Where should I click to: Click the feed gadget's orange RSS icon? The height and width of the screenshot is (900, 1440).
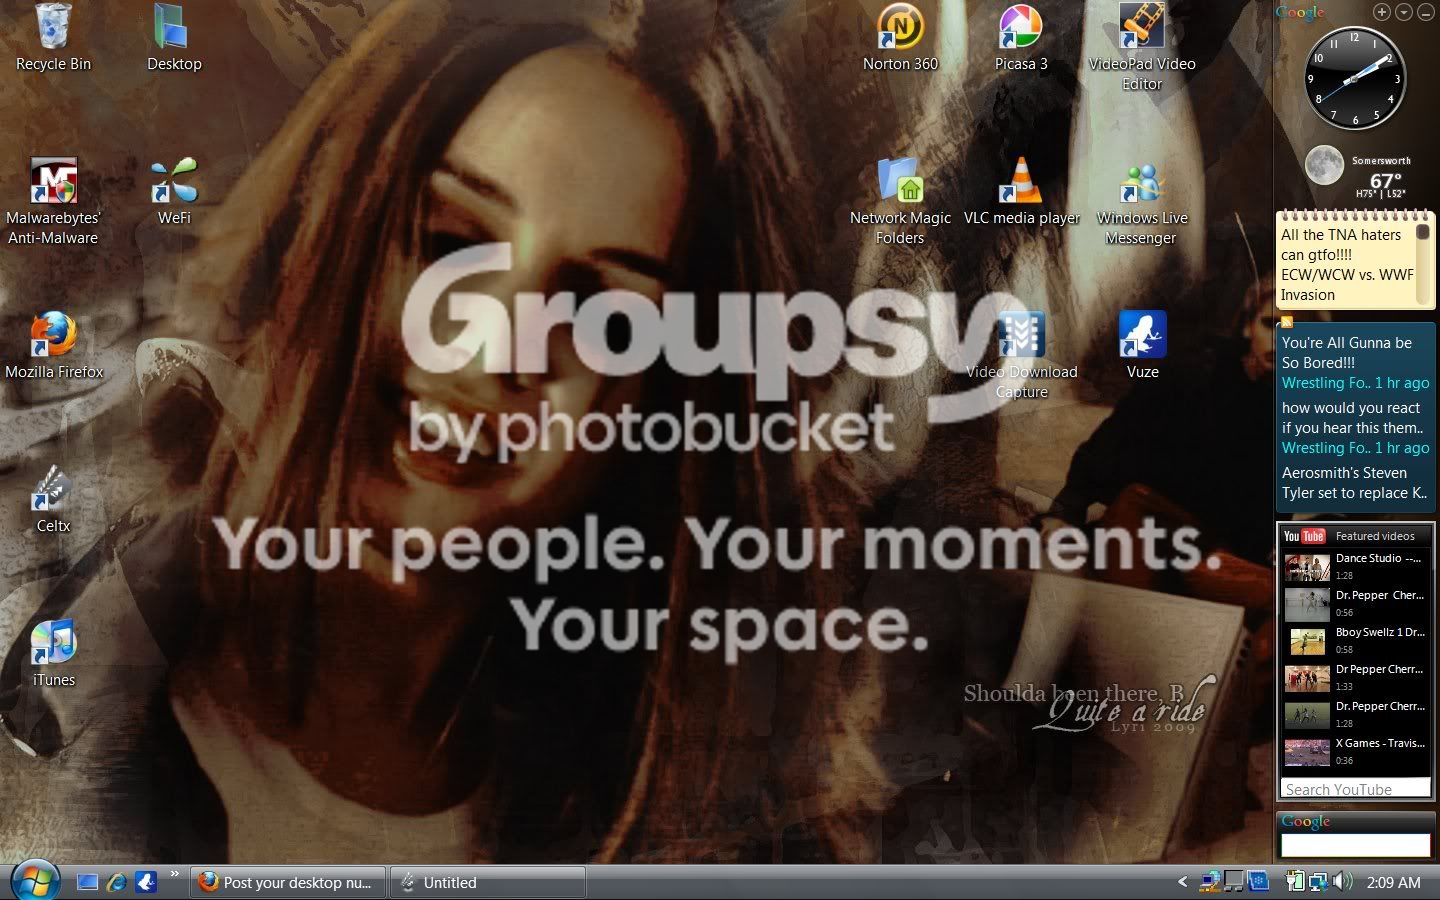(1287, 322)
